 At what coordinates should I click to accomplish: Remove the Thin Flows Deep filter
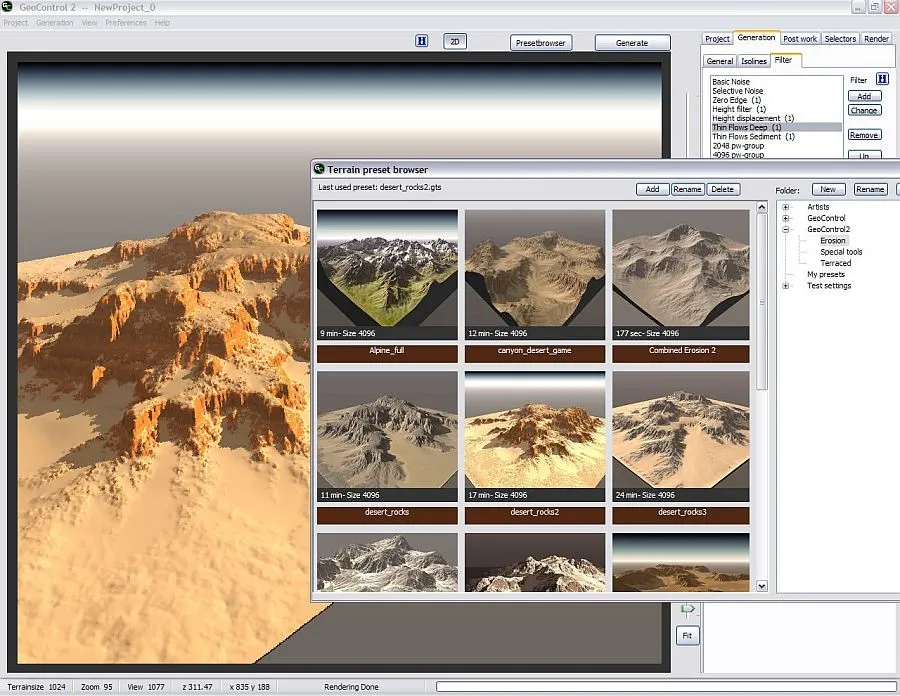pos(863,134)
